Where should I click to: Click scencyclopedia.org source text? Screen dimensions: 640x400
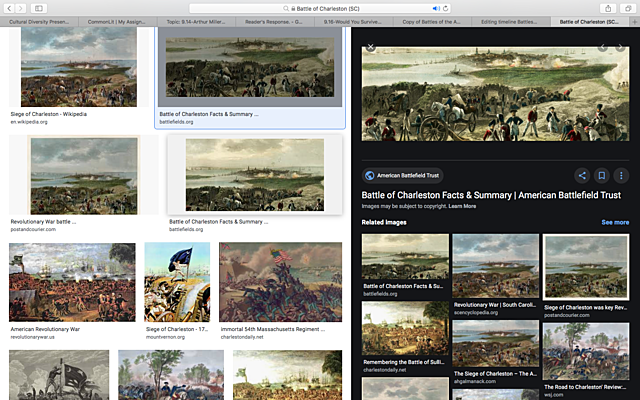(x=476, y=313)
